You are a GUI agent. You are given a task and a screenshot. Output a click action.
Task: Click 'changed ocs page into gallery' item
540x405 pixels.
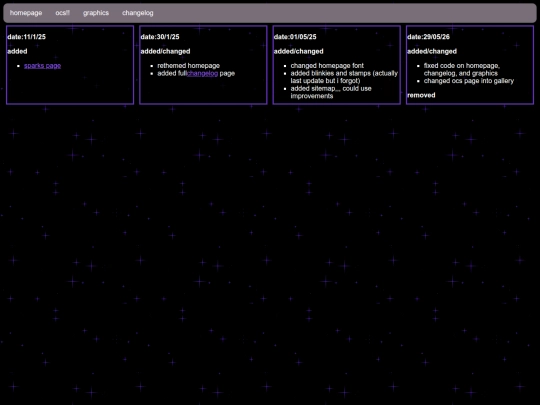coord(469,81)
